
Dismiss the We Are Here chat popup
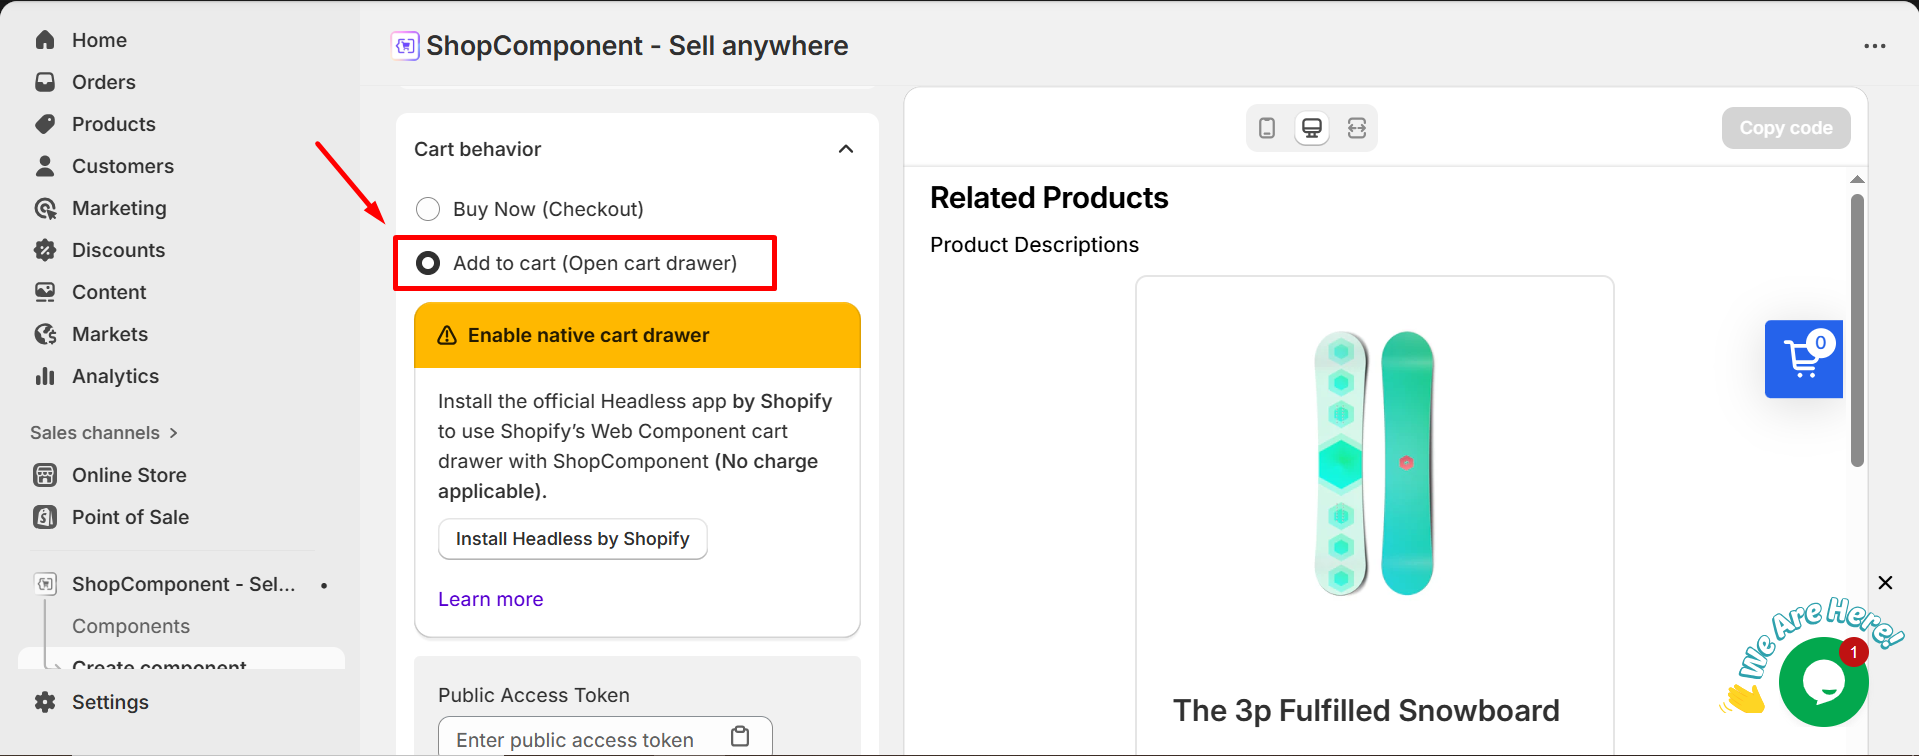coord(1885,583)
